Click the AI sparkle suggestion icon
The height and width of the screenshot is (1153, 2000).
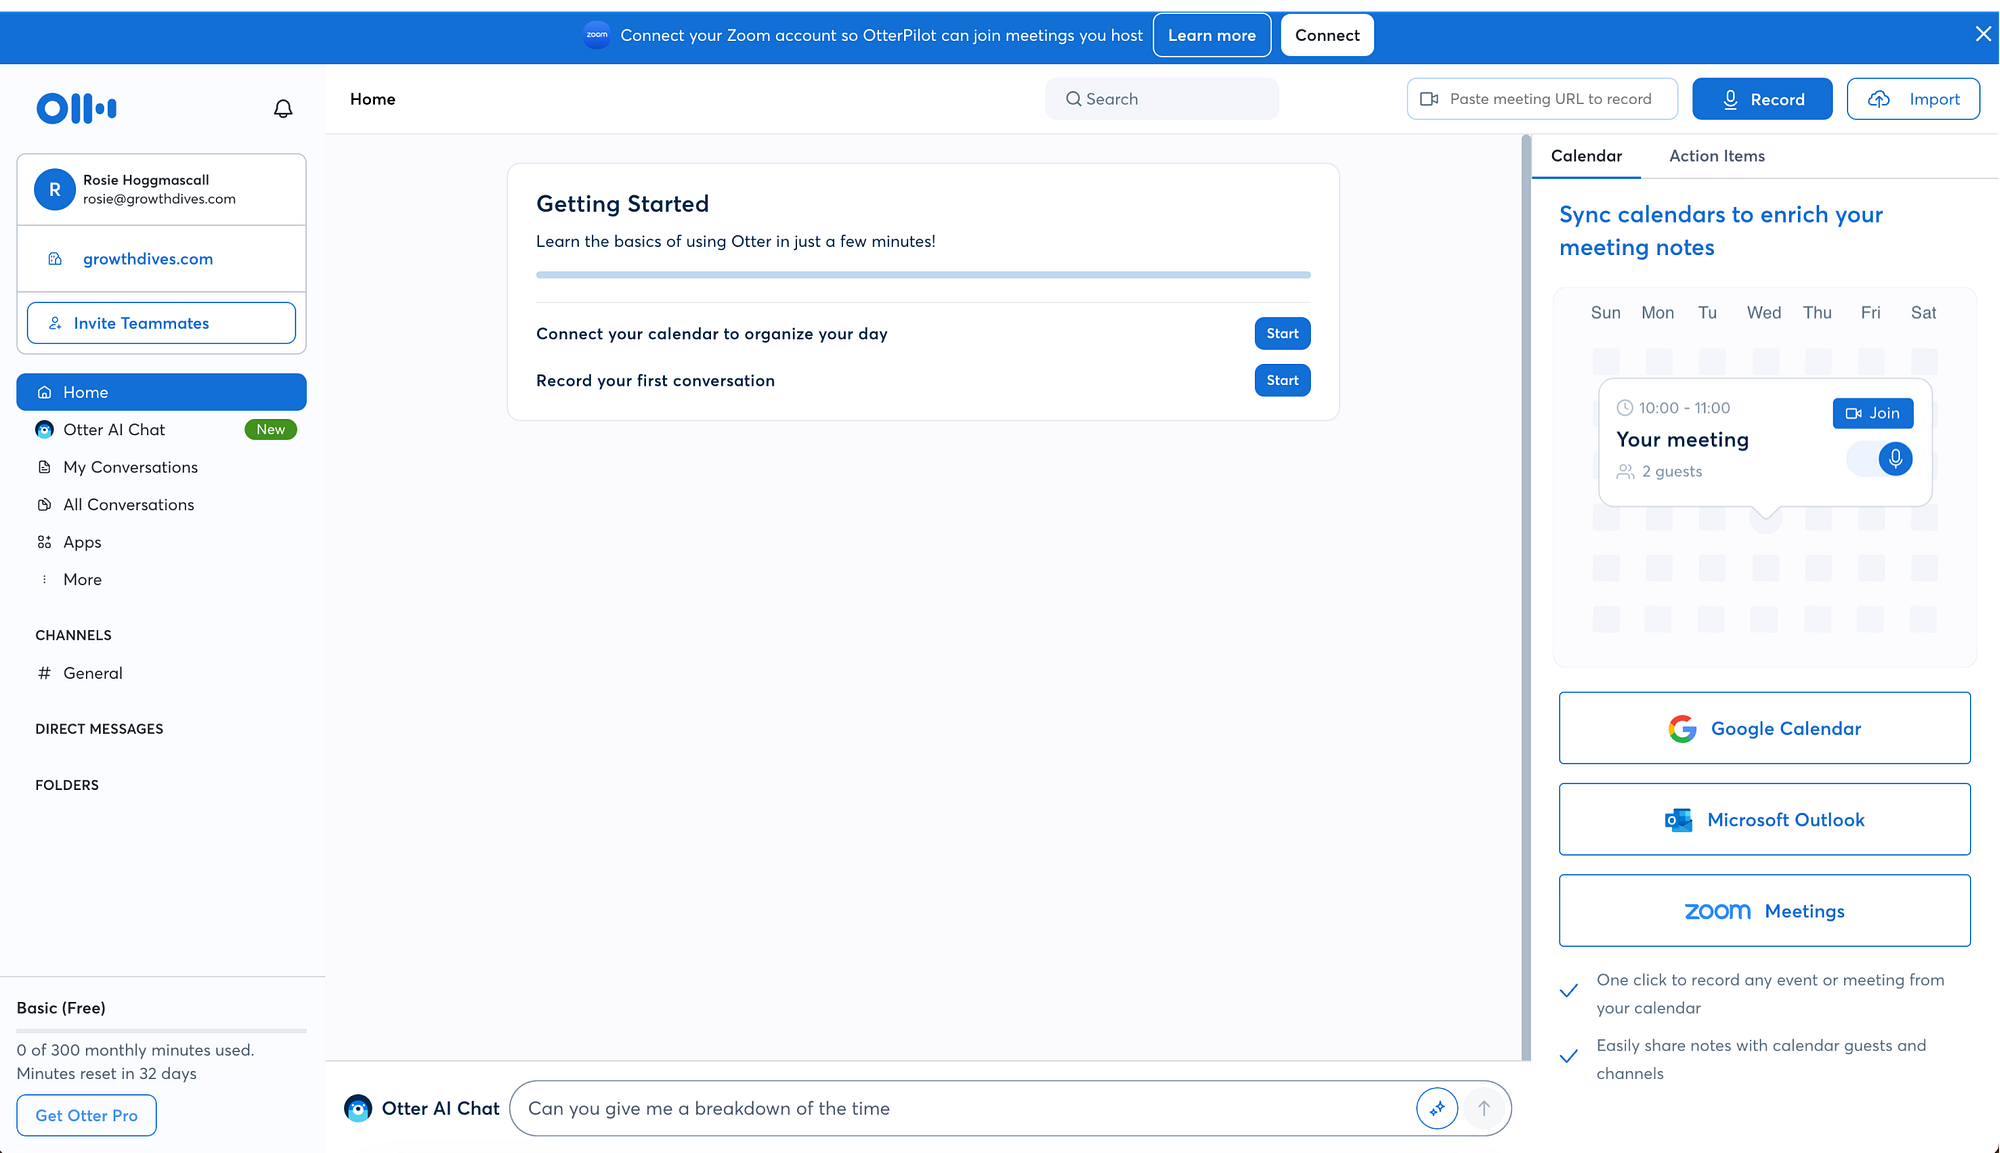[x=1436, y=1108]
